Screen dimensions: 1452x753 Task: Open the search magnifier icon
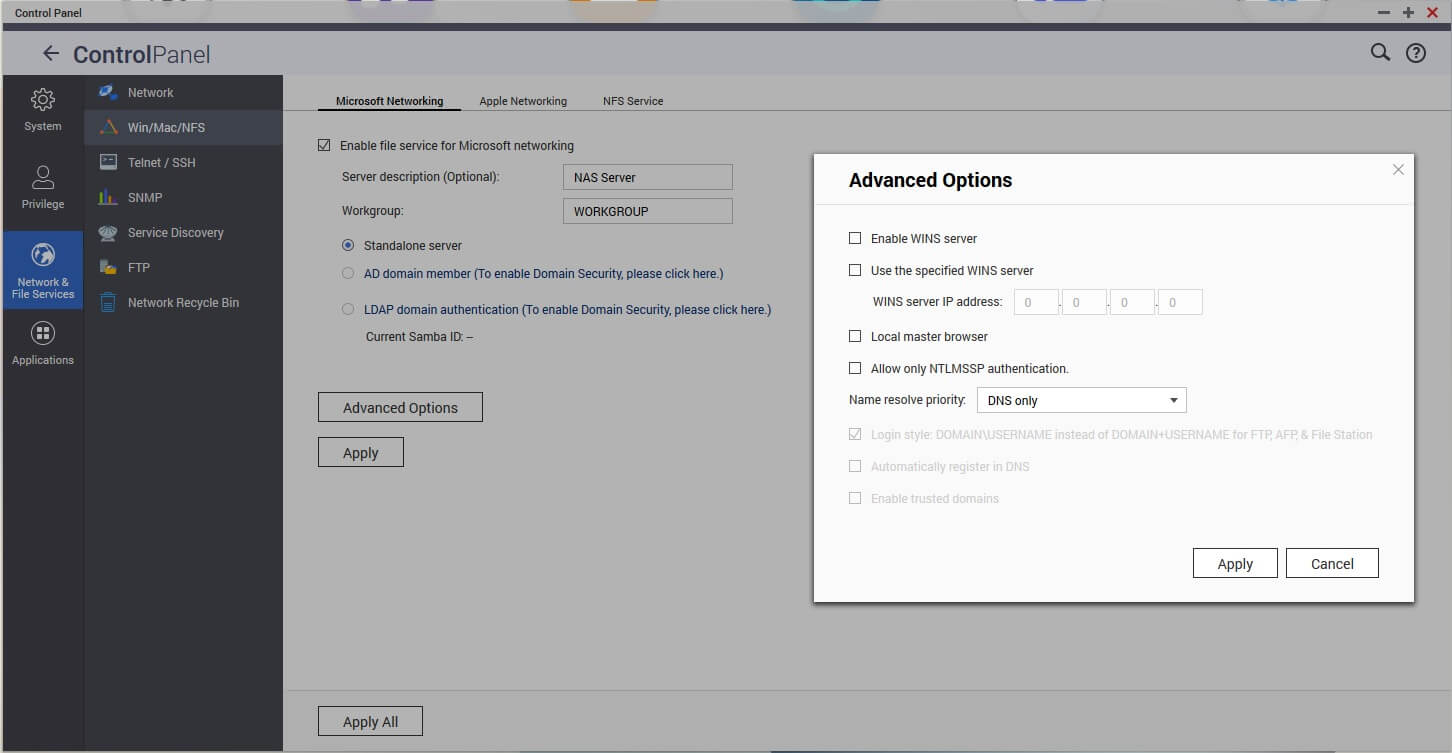coord(1380,53)
